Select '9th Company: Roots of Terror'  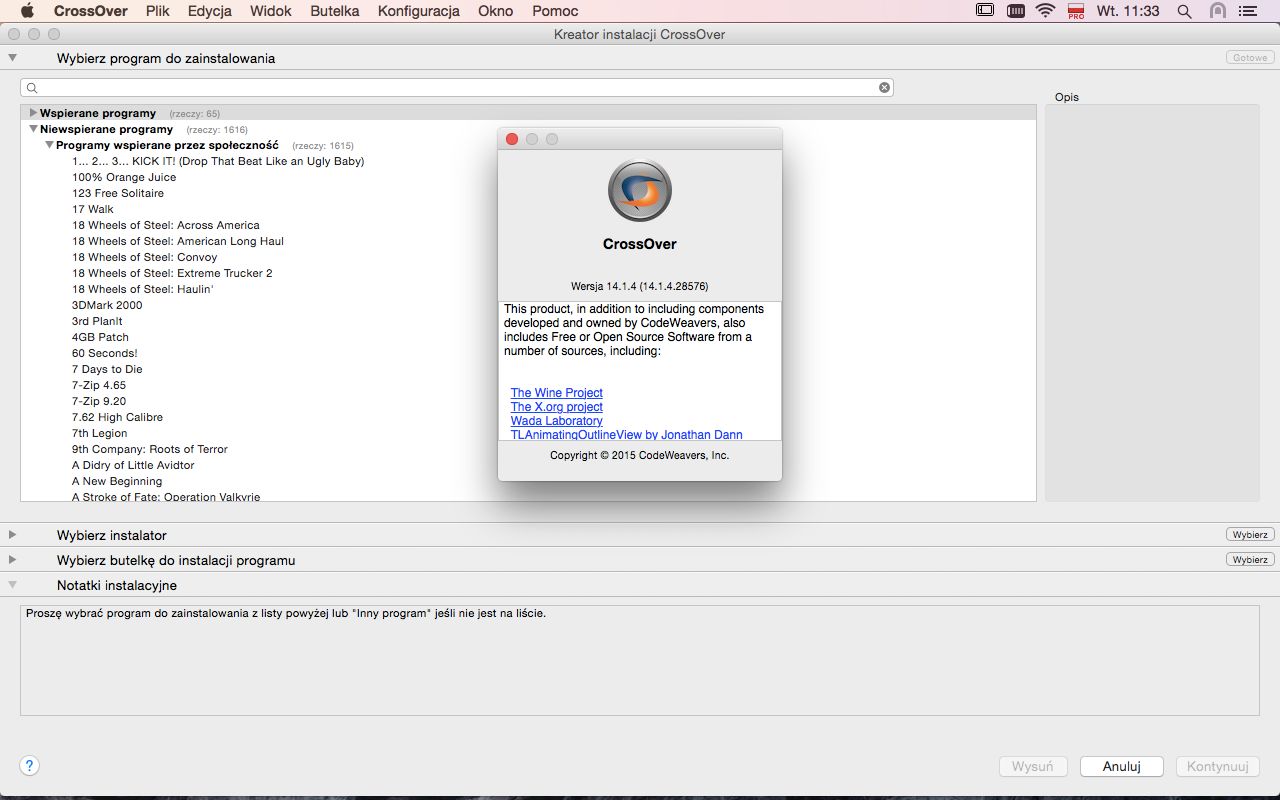(150, 449)
